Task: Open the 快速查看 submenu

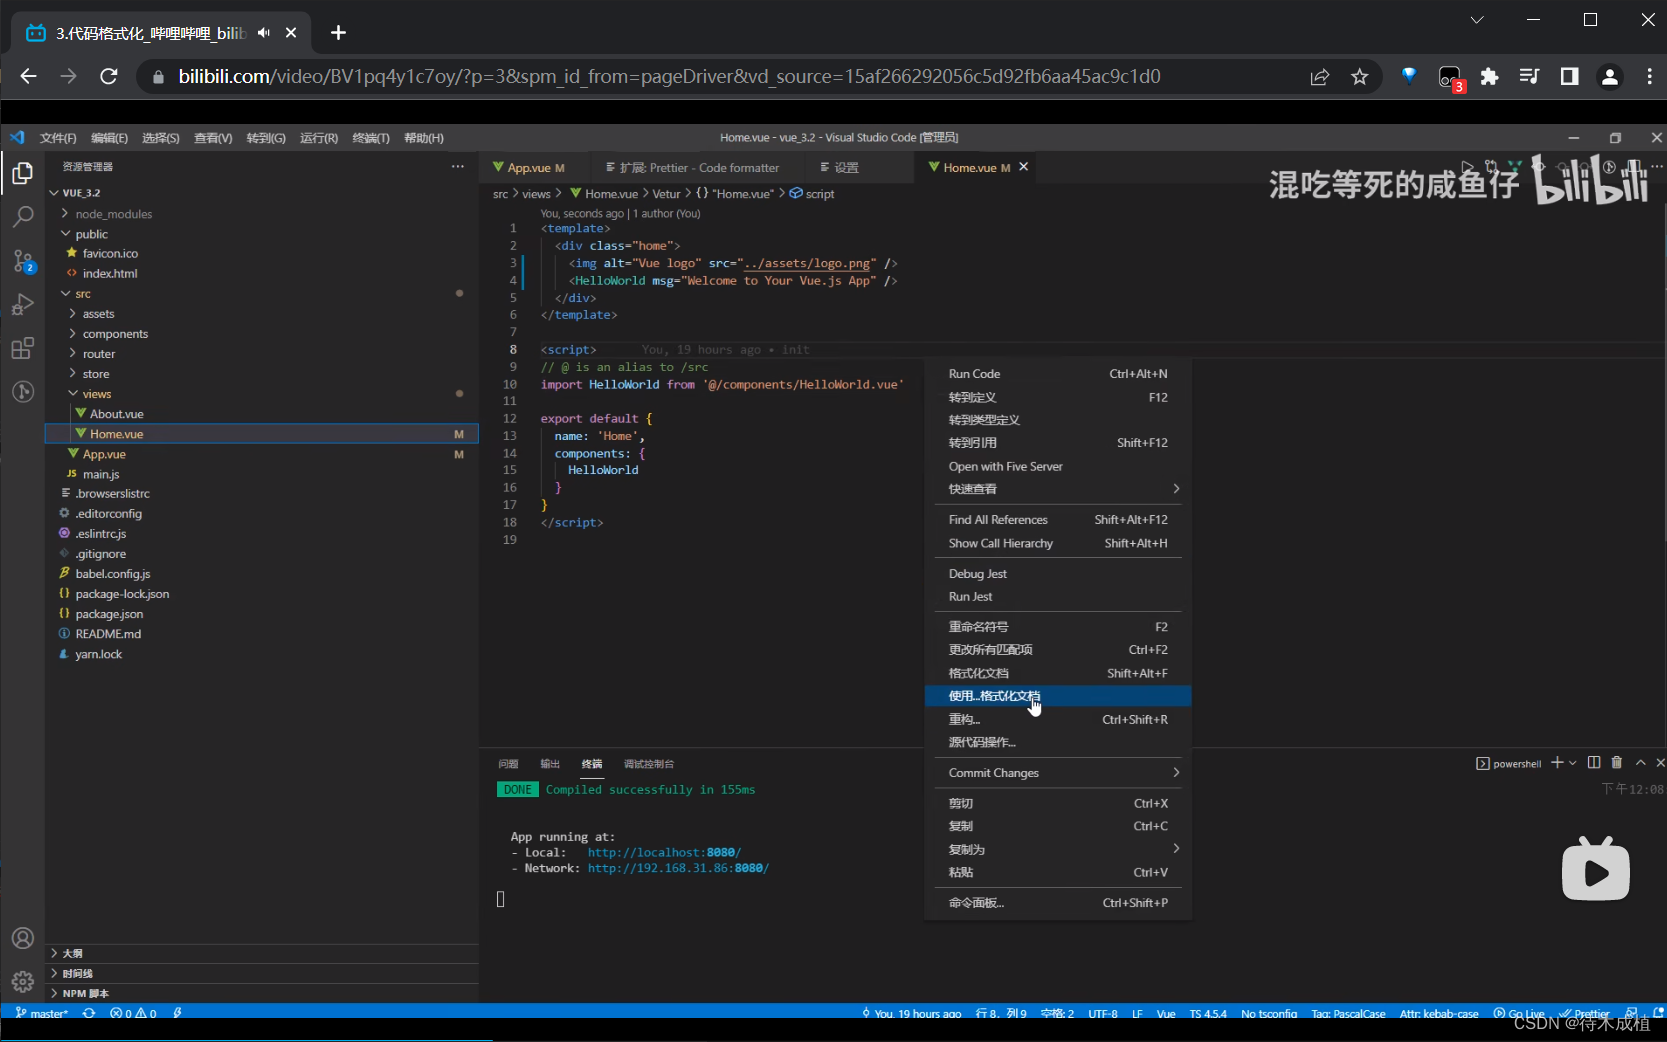Action: click(1058, 489)
